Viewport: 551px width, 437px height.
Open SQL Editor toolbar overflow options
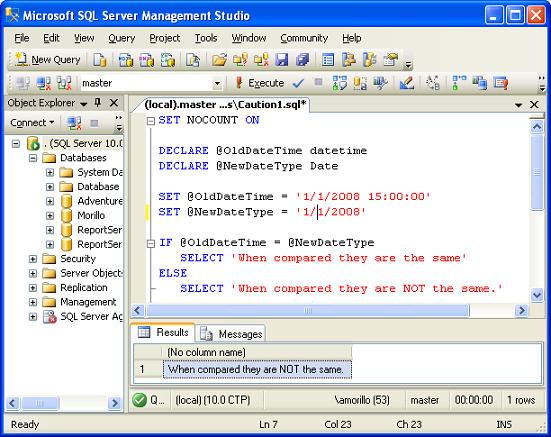(x=542, y=84)
